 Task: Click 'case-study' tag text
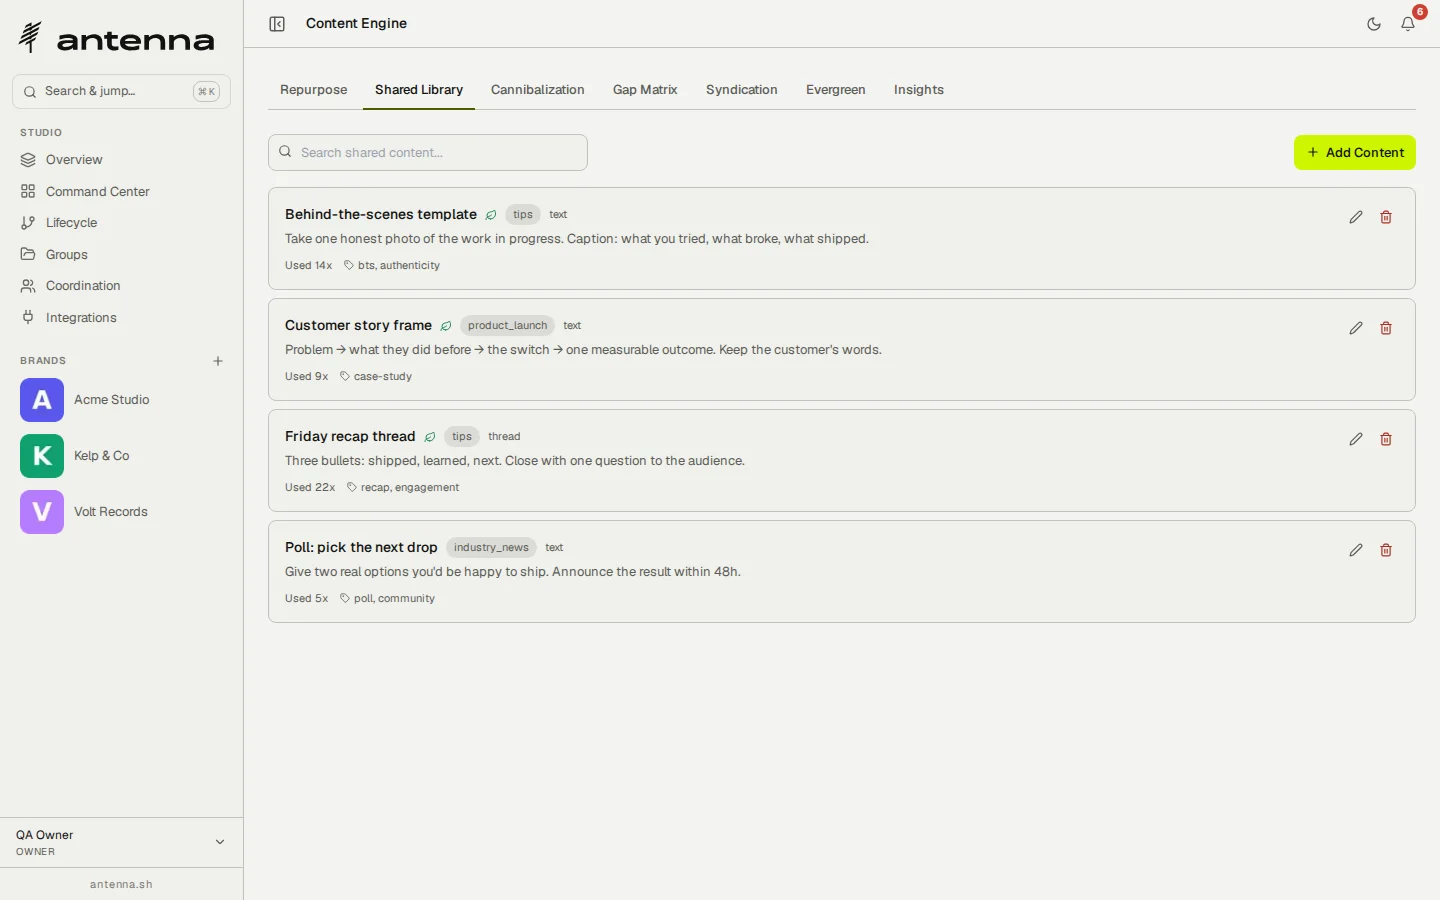383,377
